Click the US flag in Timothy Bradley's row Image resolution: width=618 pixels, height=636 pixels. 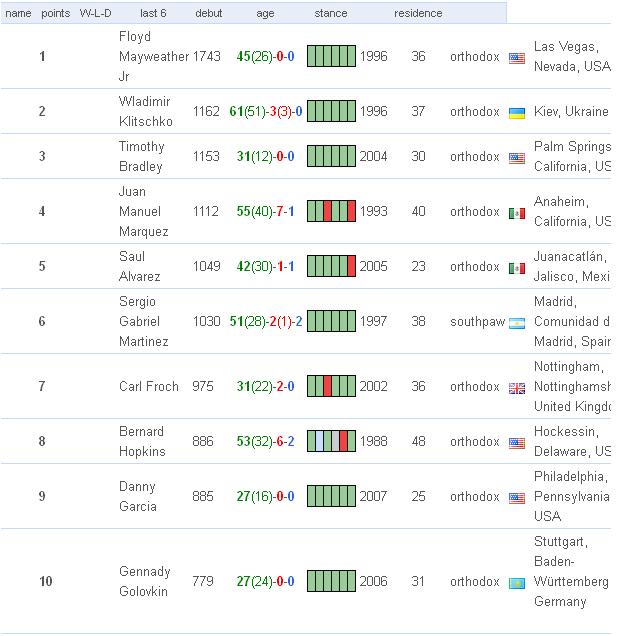[517, 158]
